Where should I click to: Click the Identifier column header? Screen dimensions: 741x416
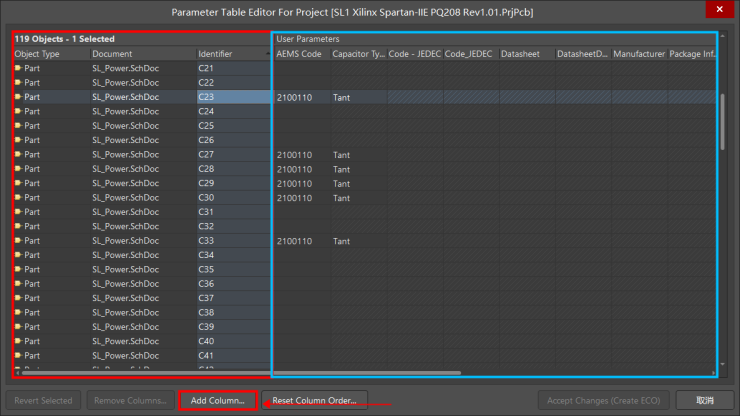230,53
